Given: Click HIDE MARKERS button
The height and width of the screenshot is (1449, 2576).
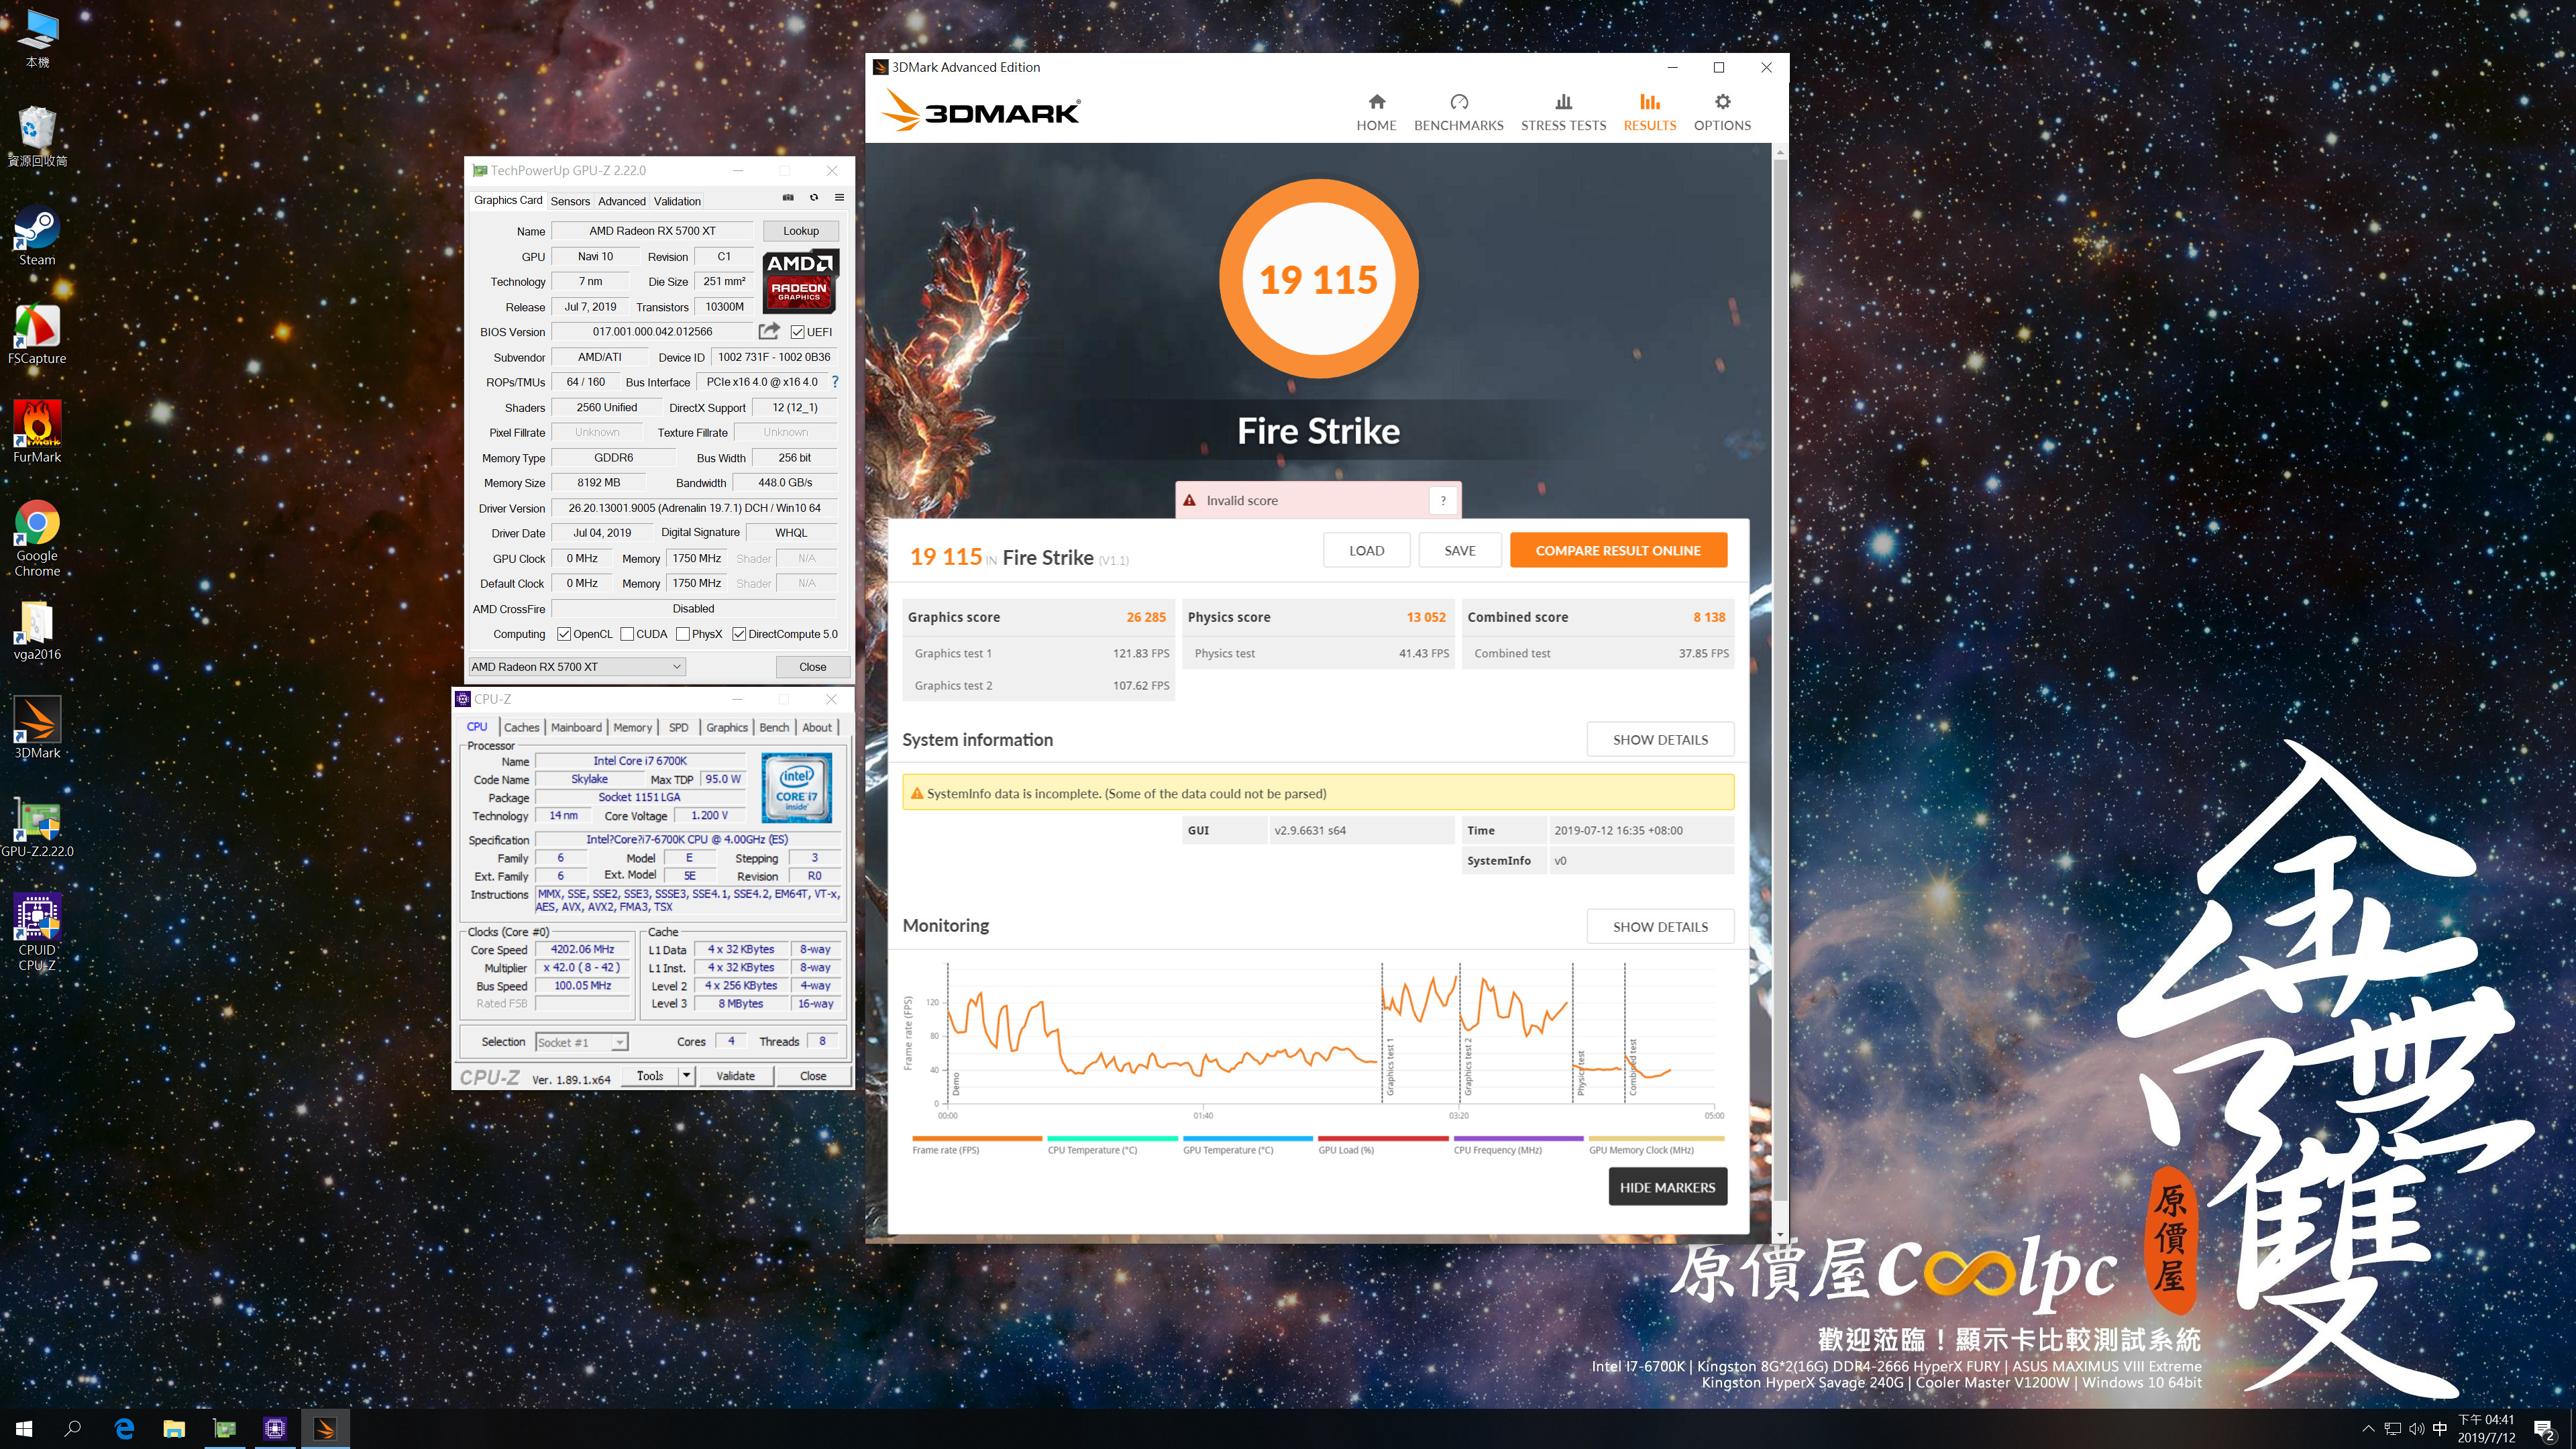Looking at the screenshot, I should pyautogui.click(x=1667, y=1187).
